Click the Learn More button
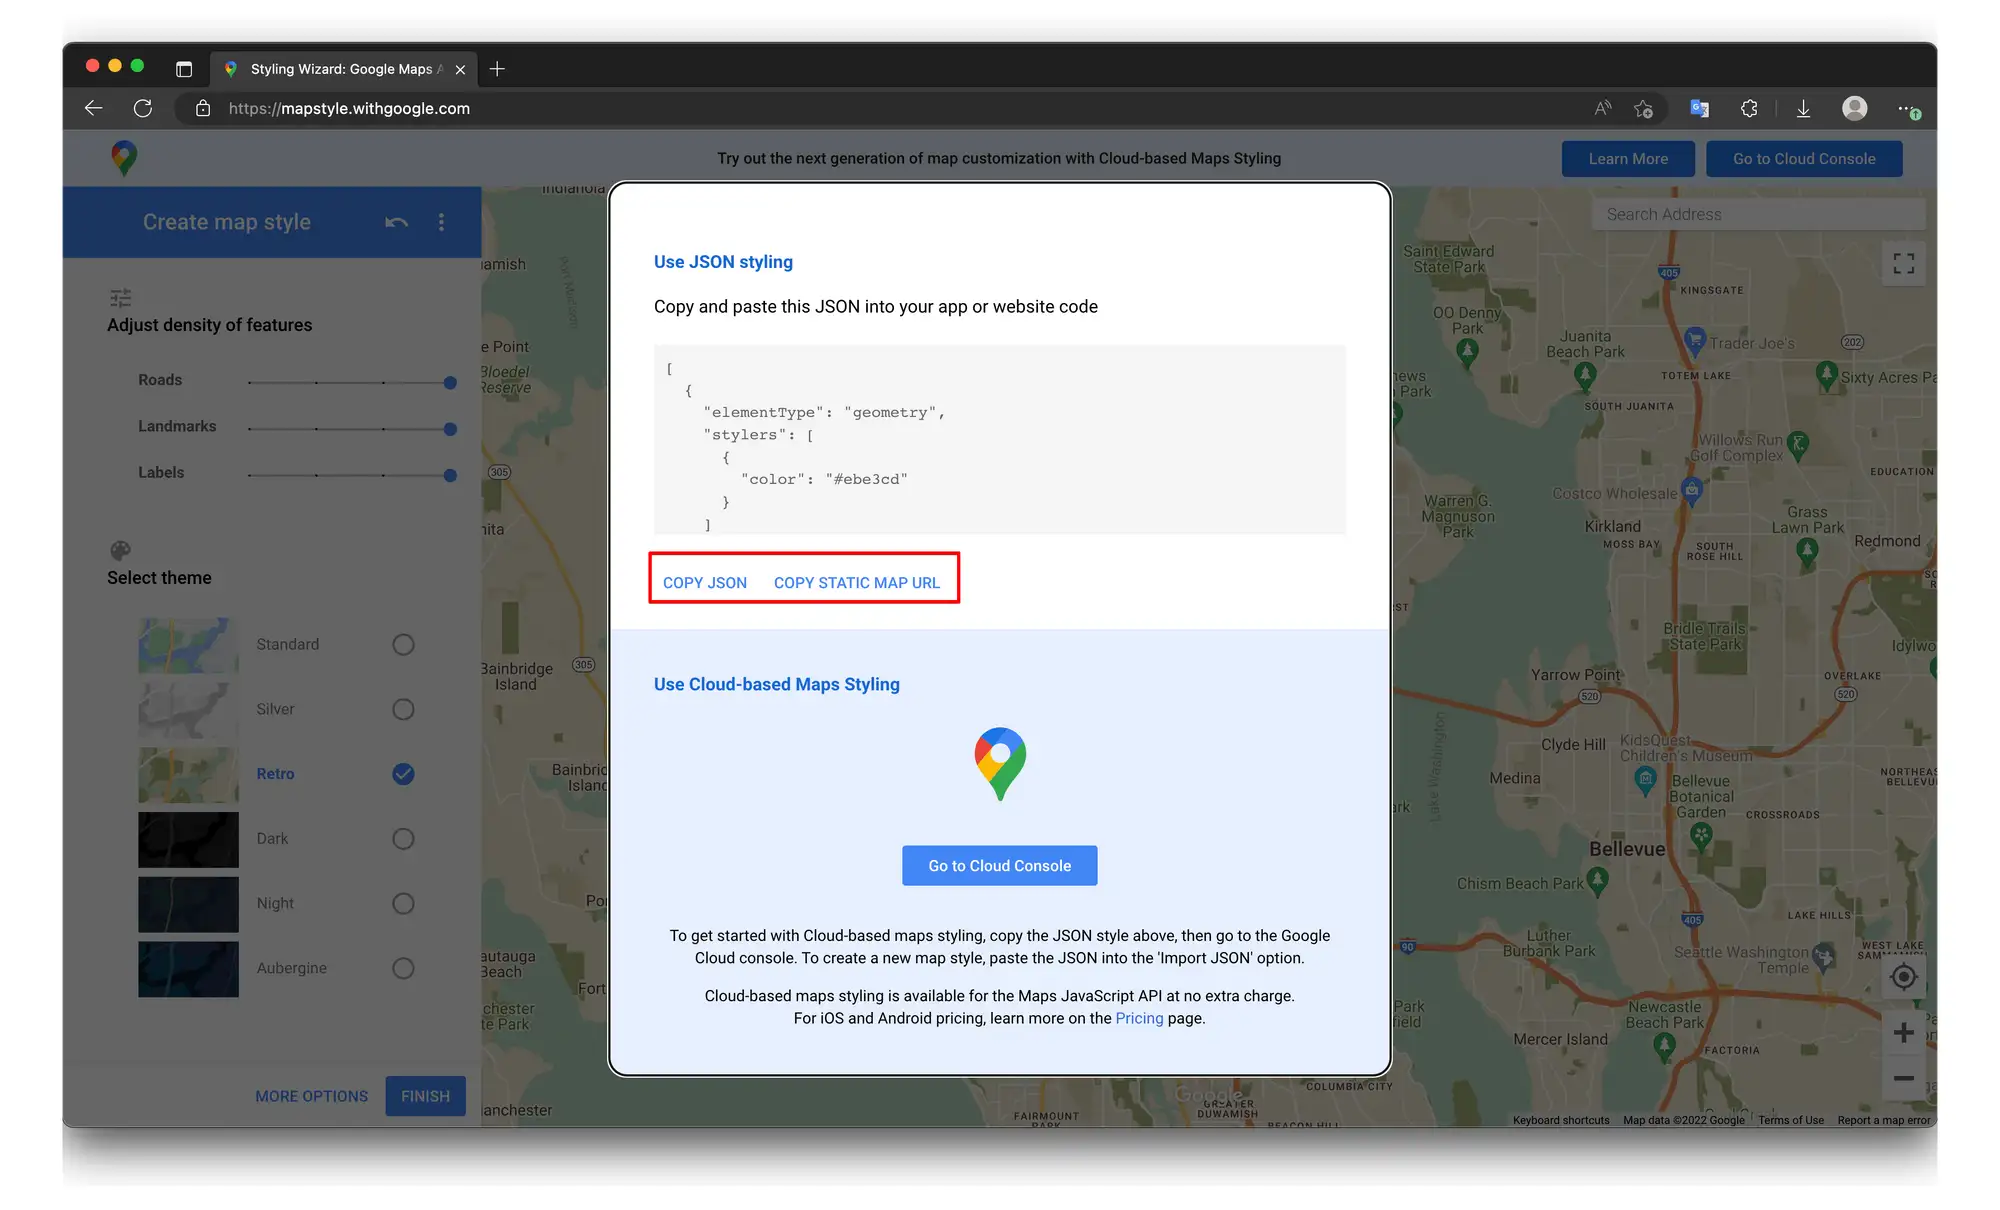Viewport: 2000px width, 1210px height. (1628, 159)
